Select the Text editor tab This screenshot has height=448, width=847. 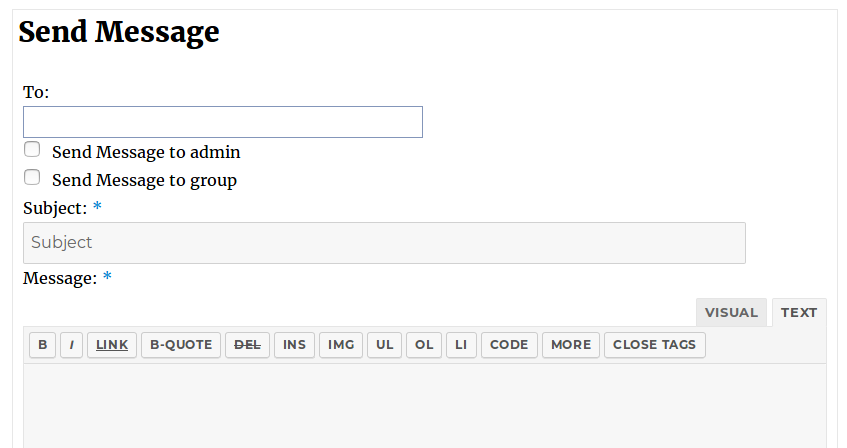click(799, 312)
